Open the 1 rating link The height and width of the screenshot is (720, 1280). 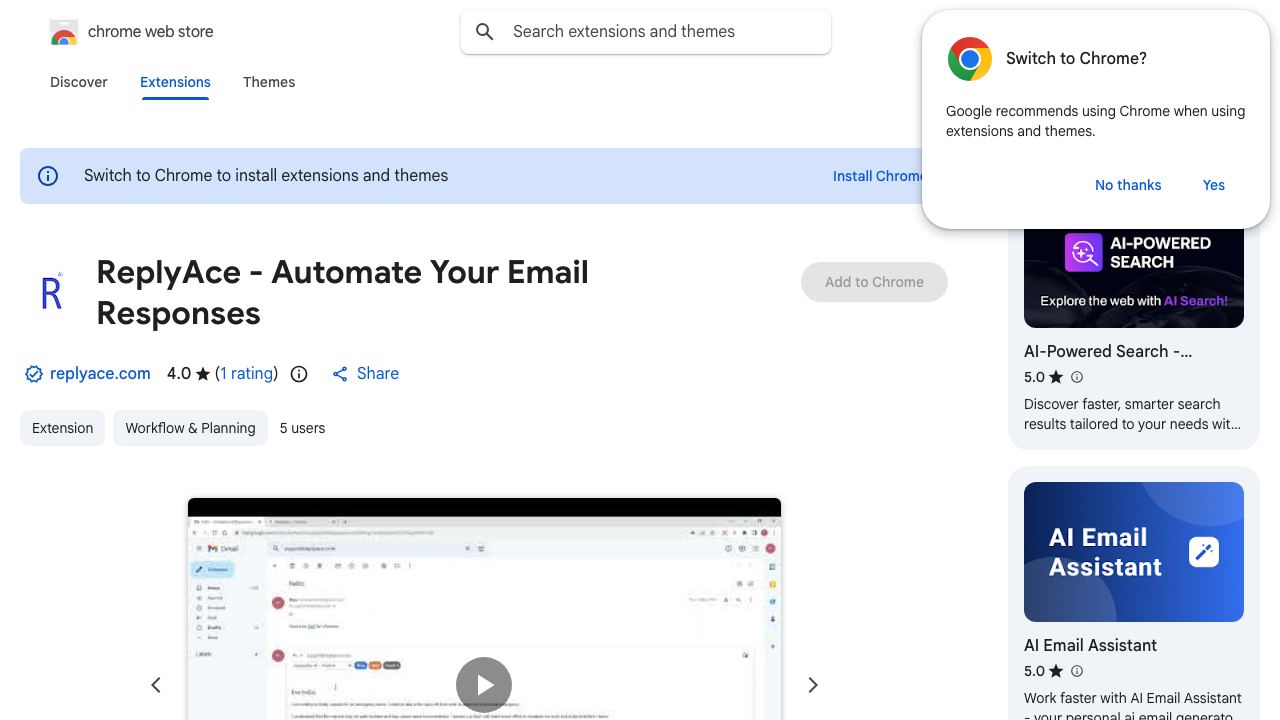coord(247,373)
